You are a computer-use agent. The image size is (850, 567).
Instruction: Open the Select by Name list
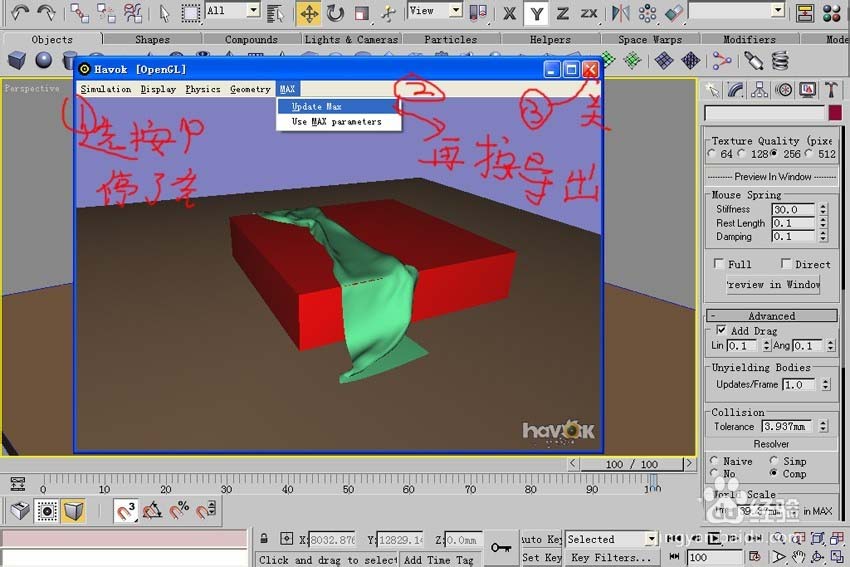(x=276, y=14)
